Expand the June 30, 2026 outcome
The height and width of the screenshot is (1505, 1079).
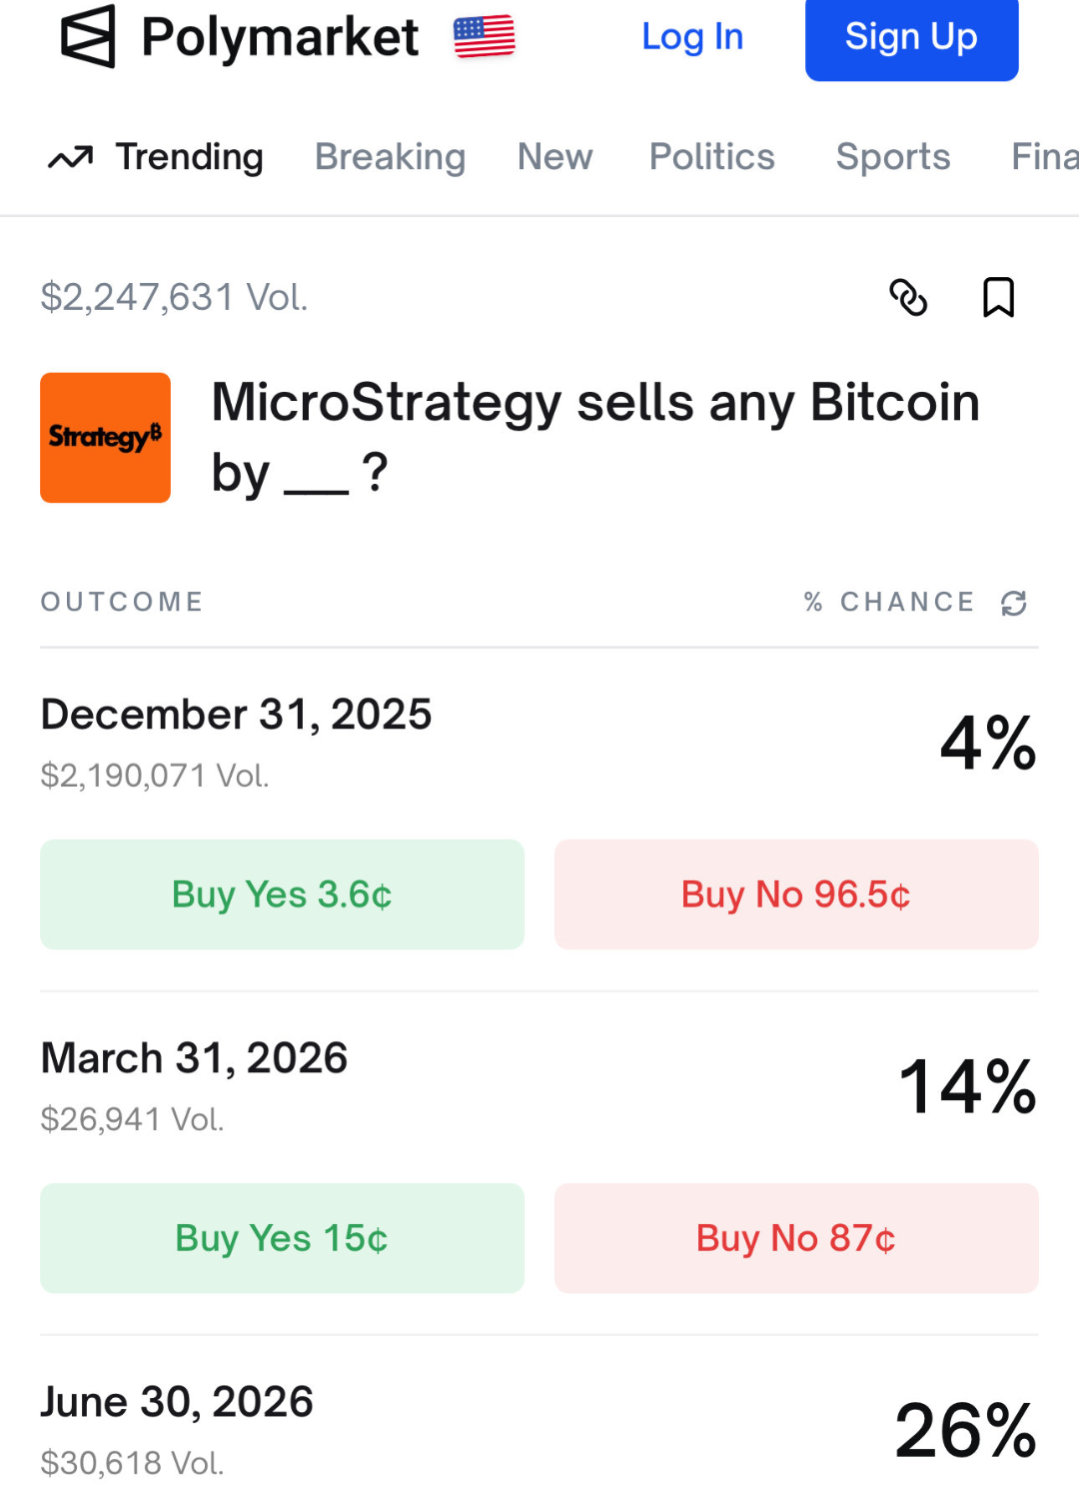pyautogui.click(x=177, y=1402)
